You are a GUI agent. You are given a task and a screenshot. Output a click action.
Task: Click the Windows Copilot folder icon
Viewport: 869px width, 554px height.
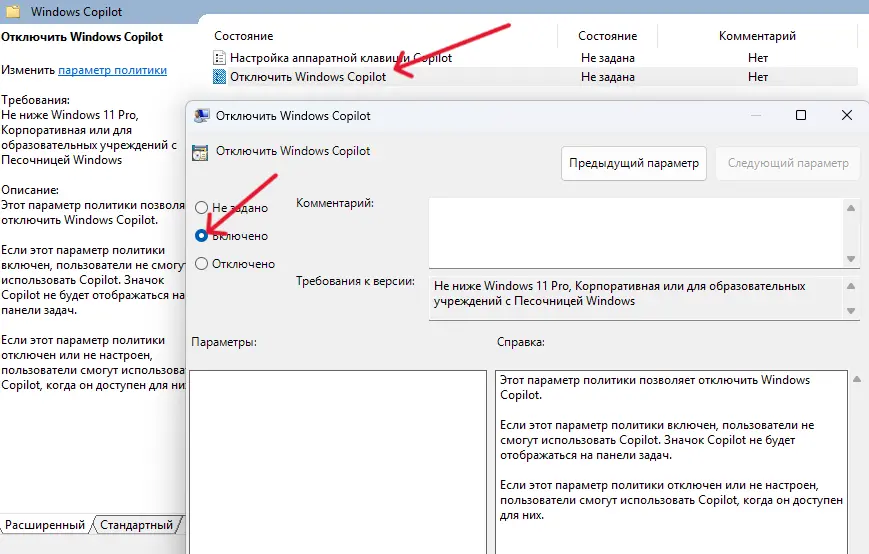tap(13, 11)
